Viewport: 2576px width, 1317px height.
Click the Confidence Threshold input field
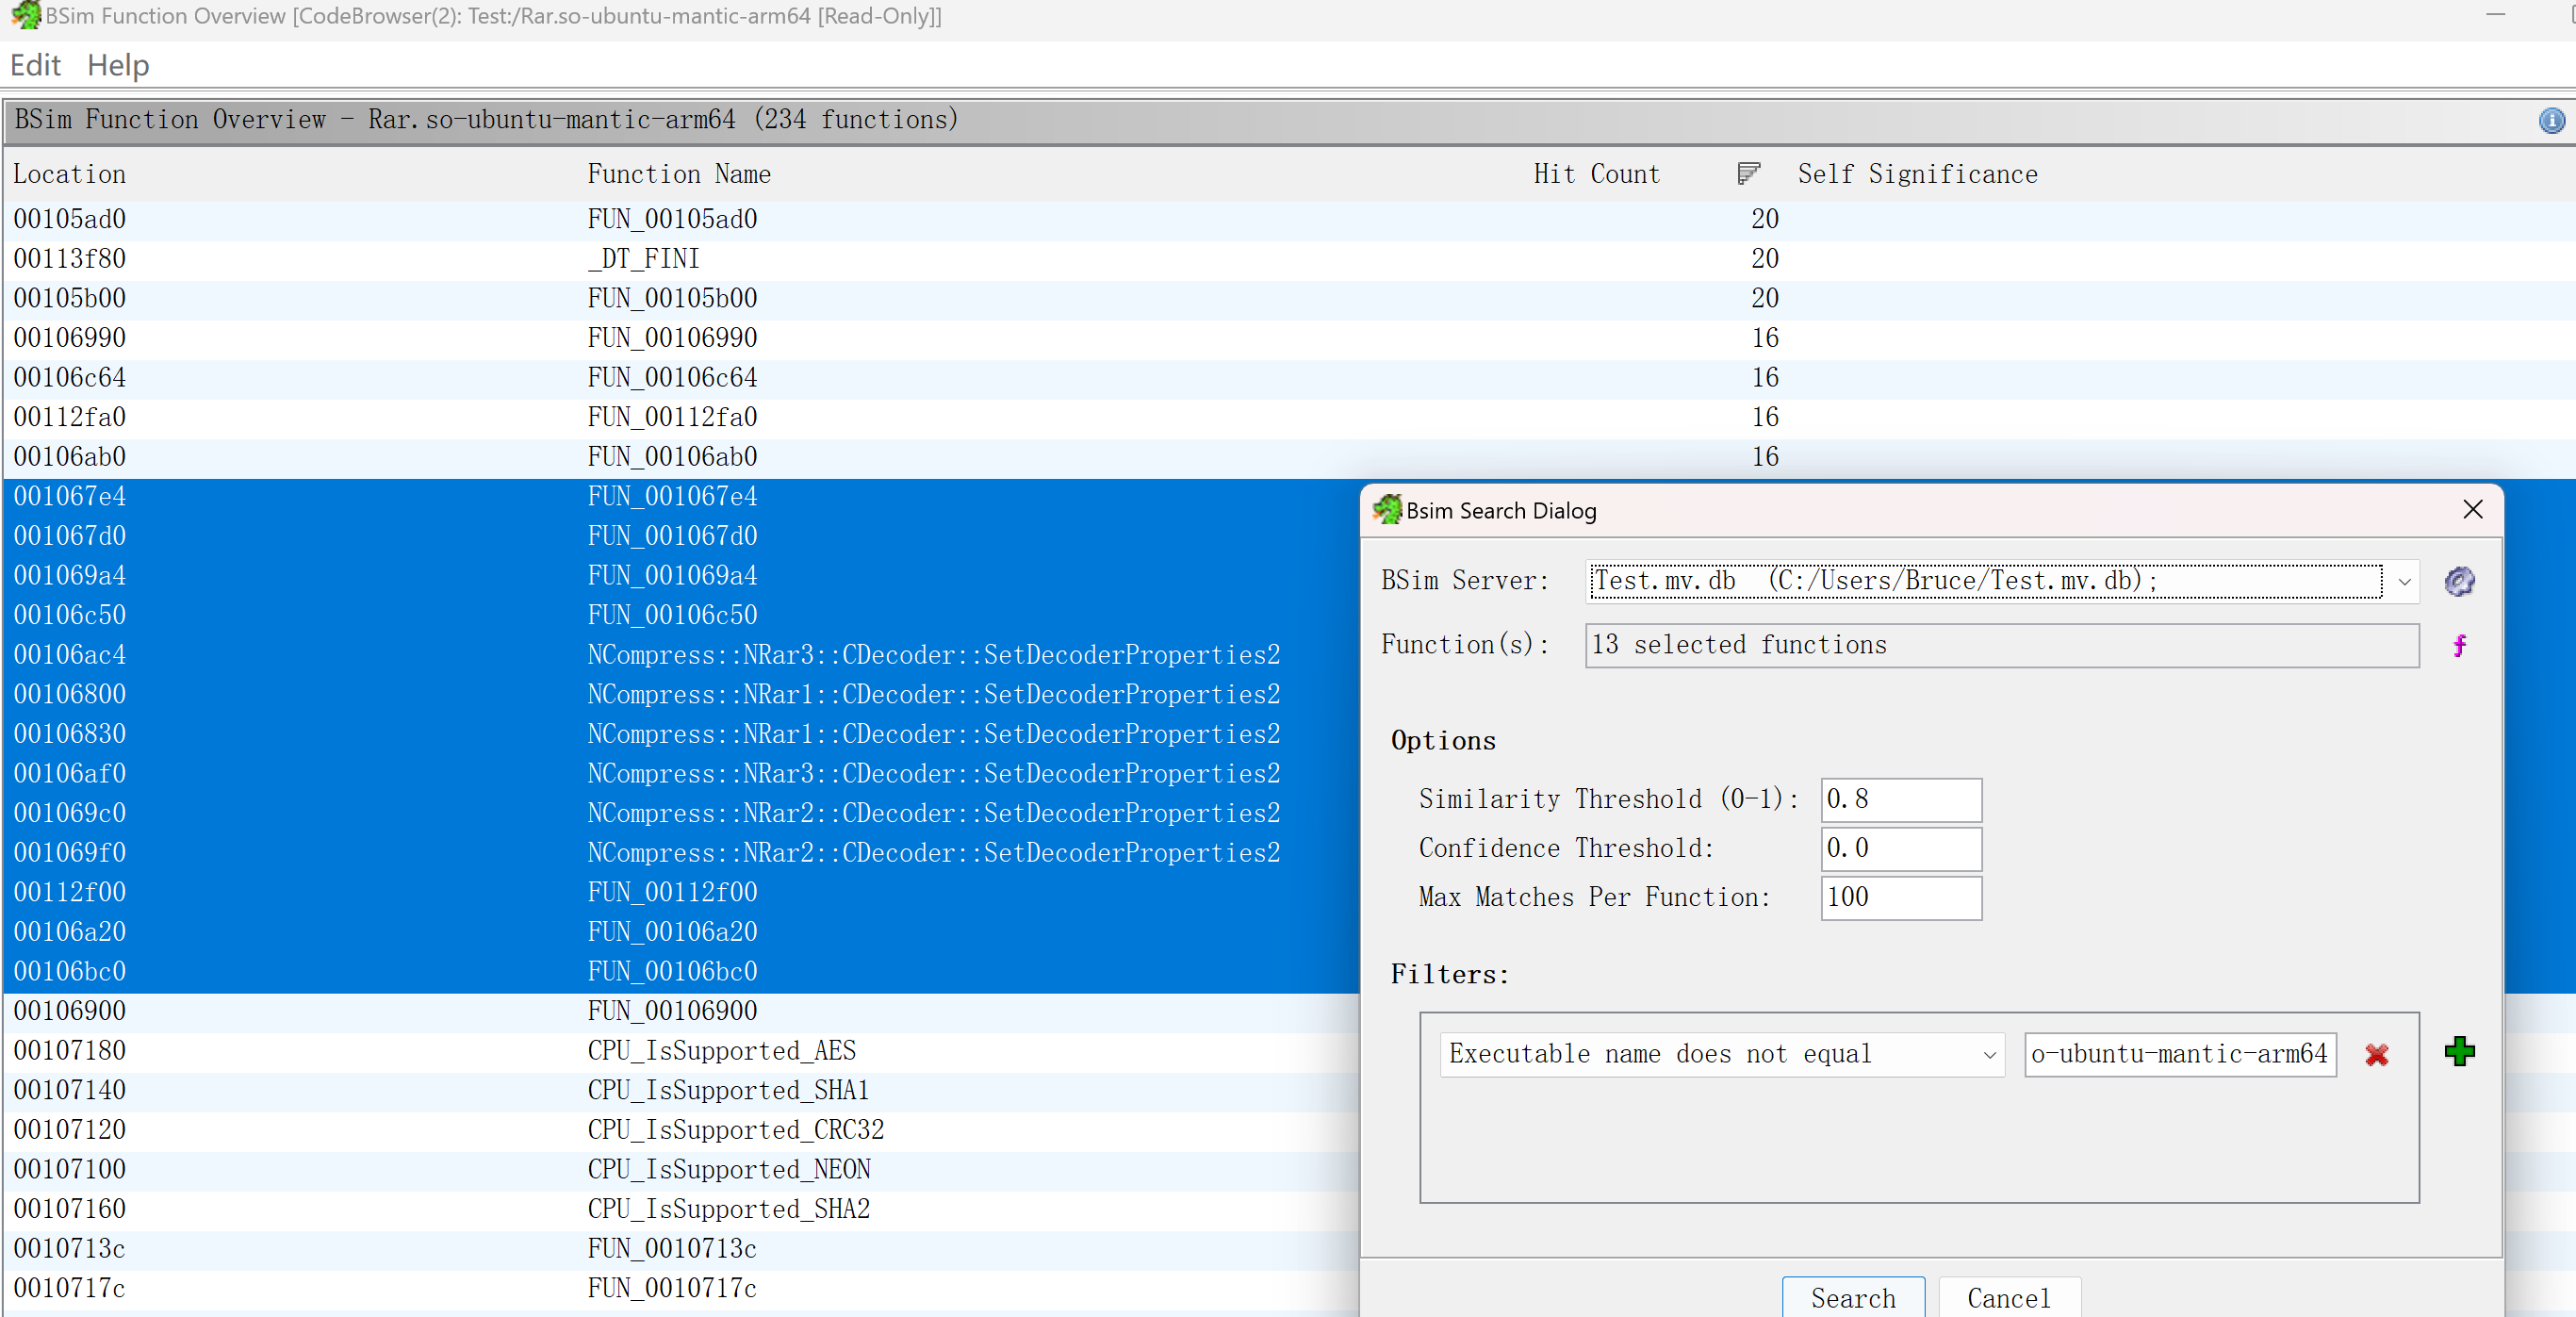point(1900,849)
